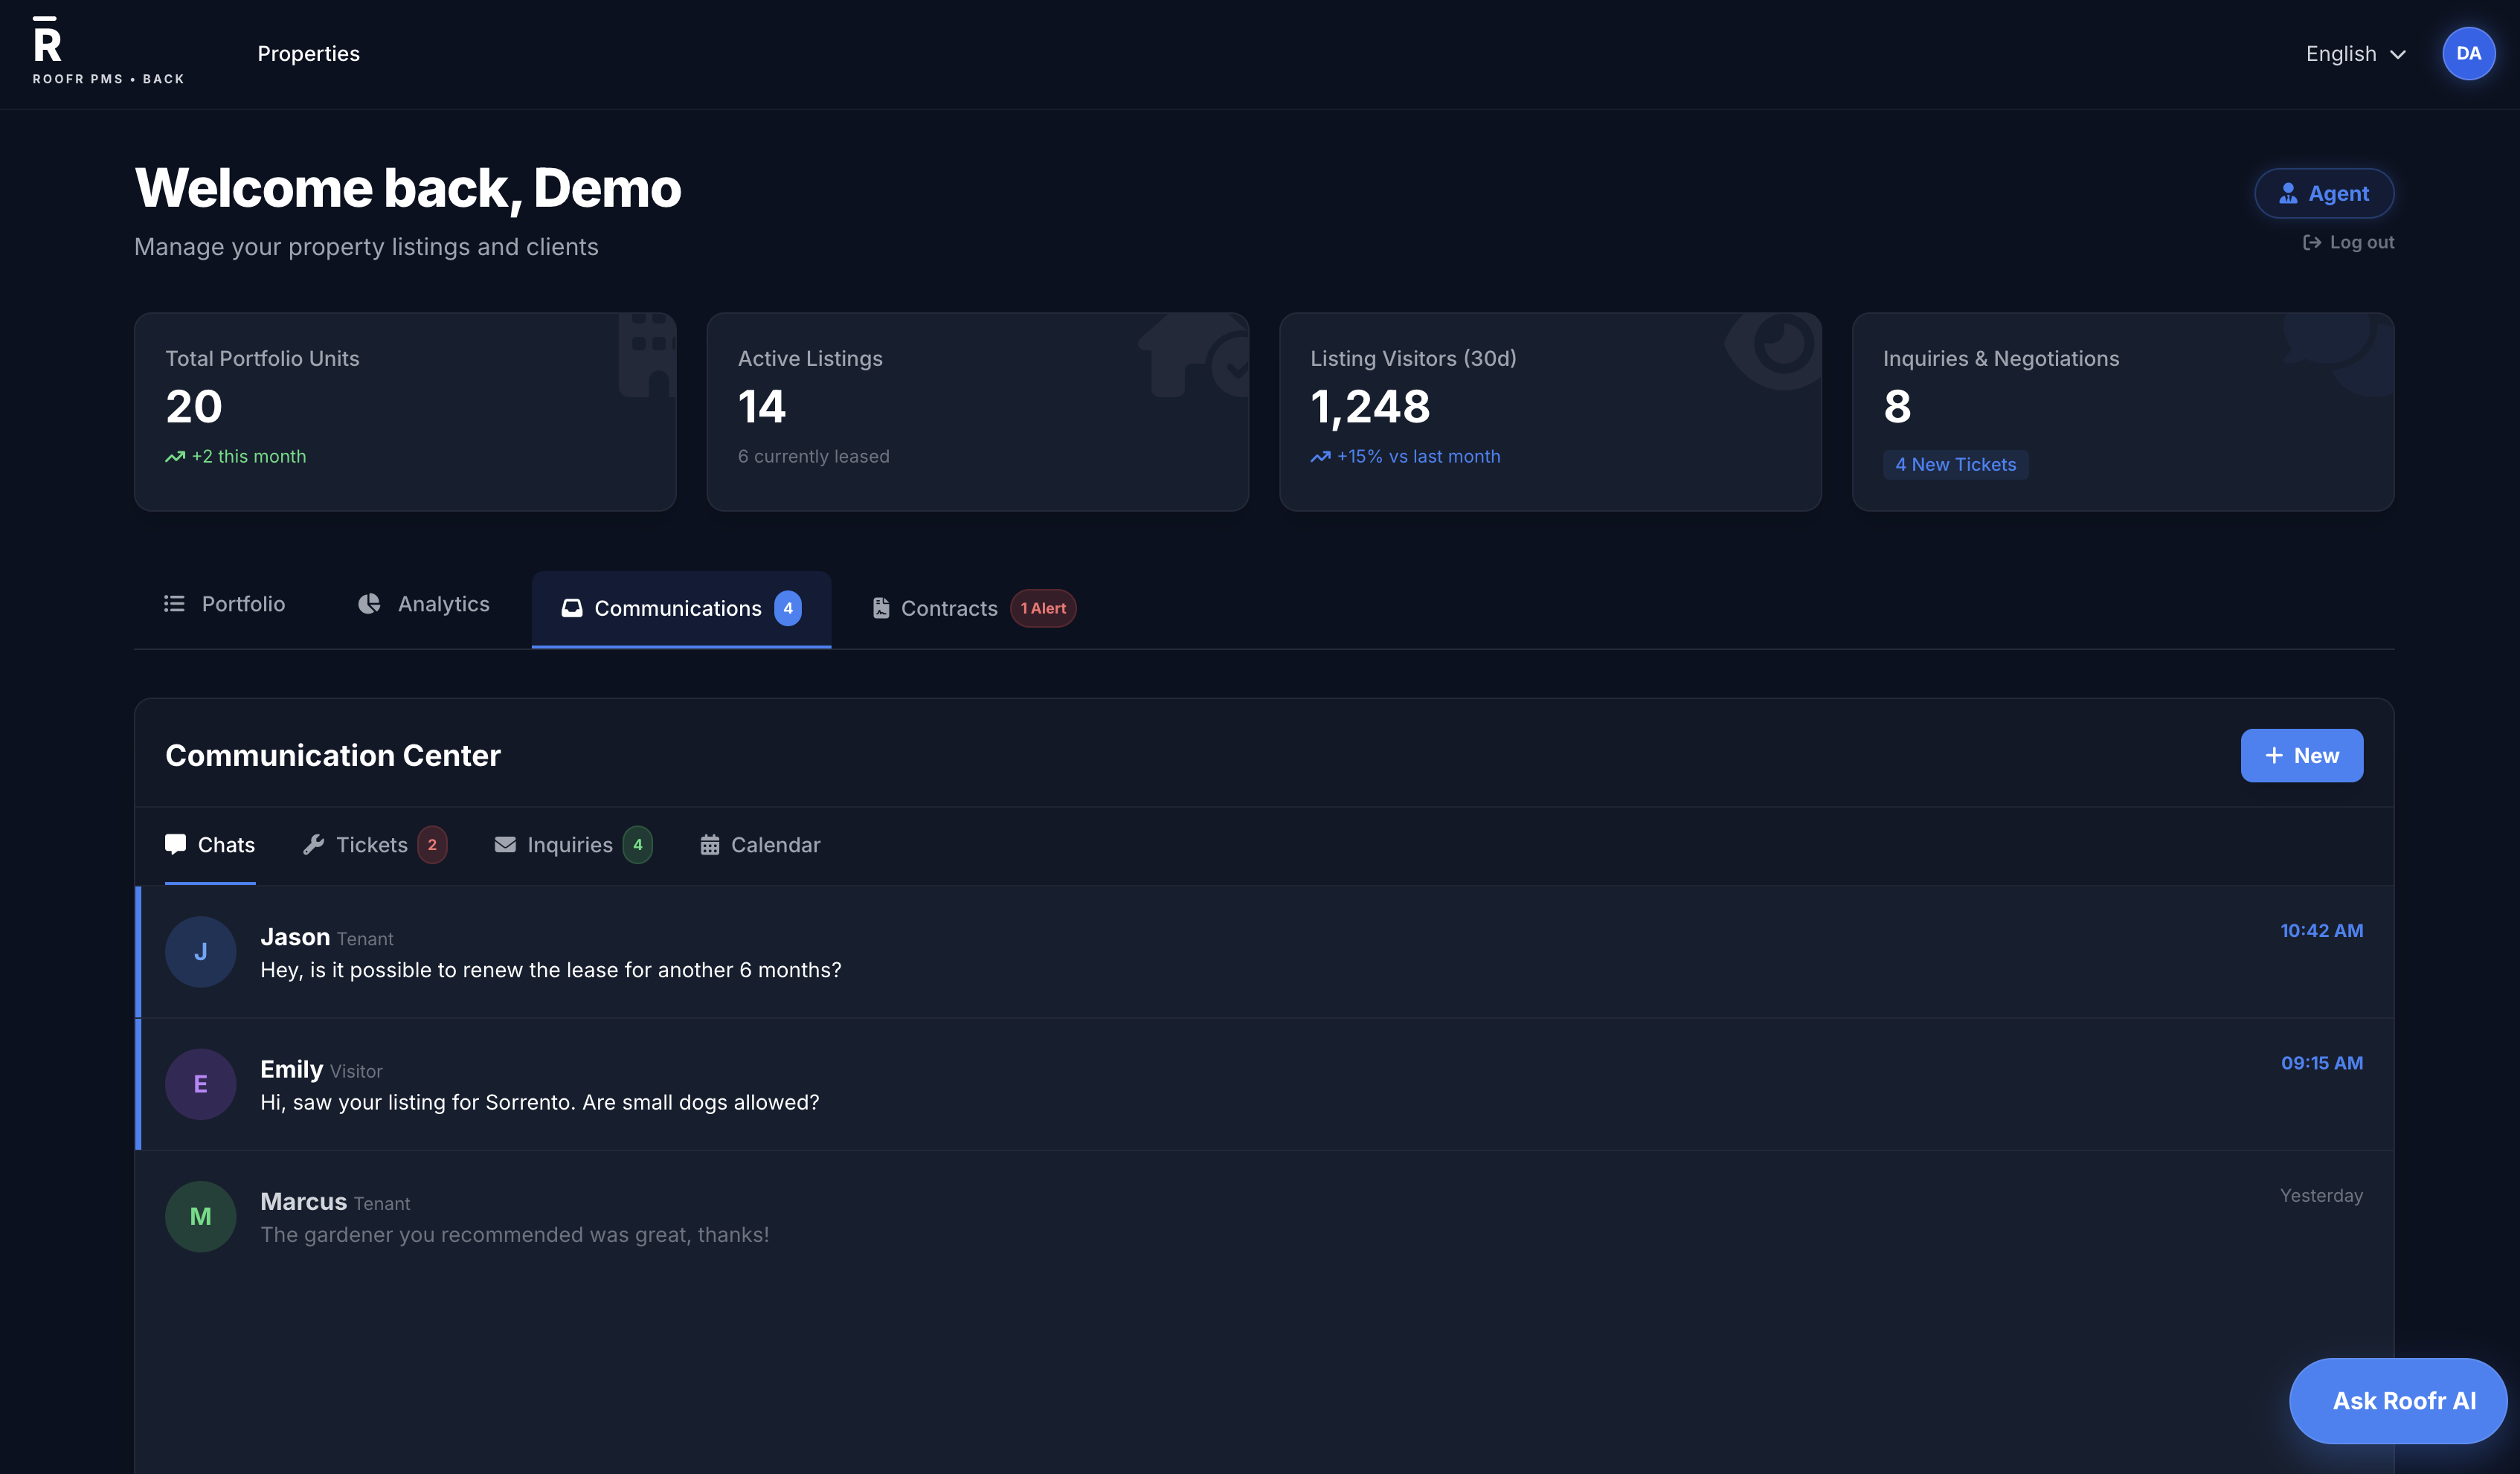Image resolution: width=2520 pixels, height=1474 pixels.
Task: Click the Calendar icon in Communication Center
Action: (x=709, y=845)
